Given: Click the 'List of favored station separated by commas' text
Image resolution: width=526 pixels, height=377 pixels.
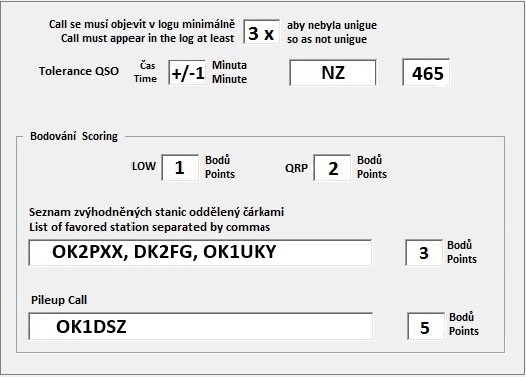Looking at the screenshot, I should [150, 227].
